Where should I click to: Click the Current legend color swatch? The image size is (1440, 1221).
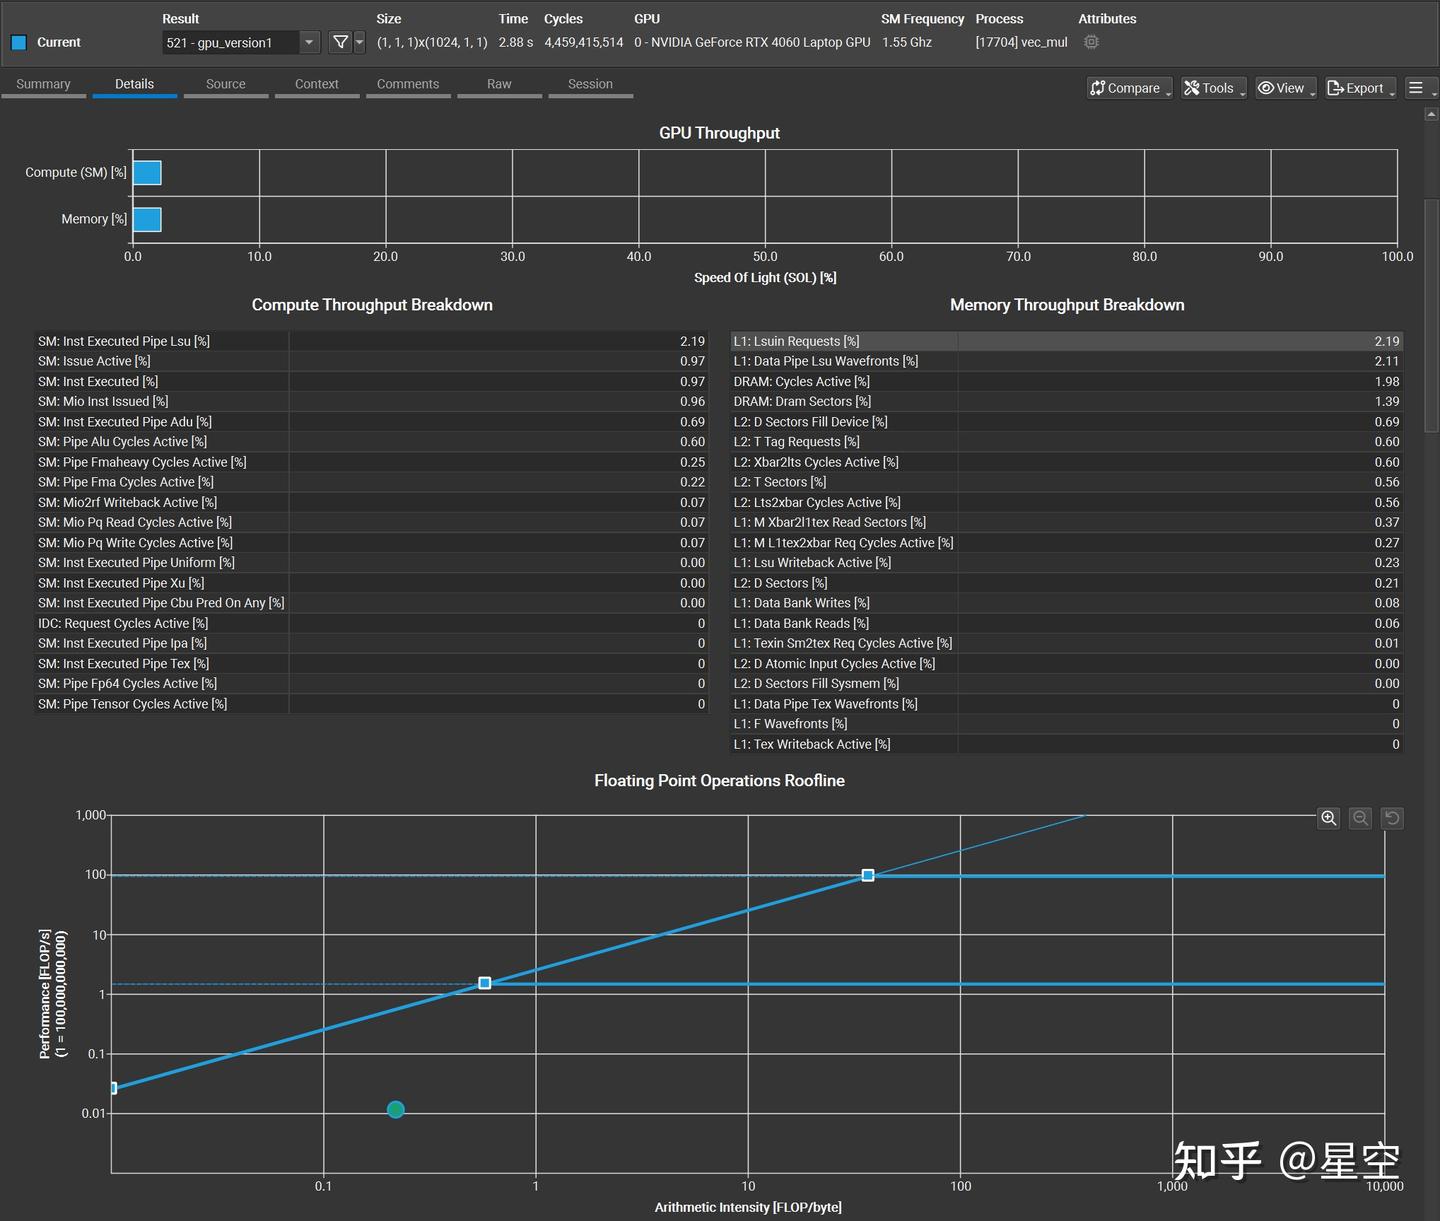[x=17, y=42]
